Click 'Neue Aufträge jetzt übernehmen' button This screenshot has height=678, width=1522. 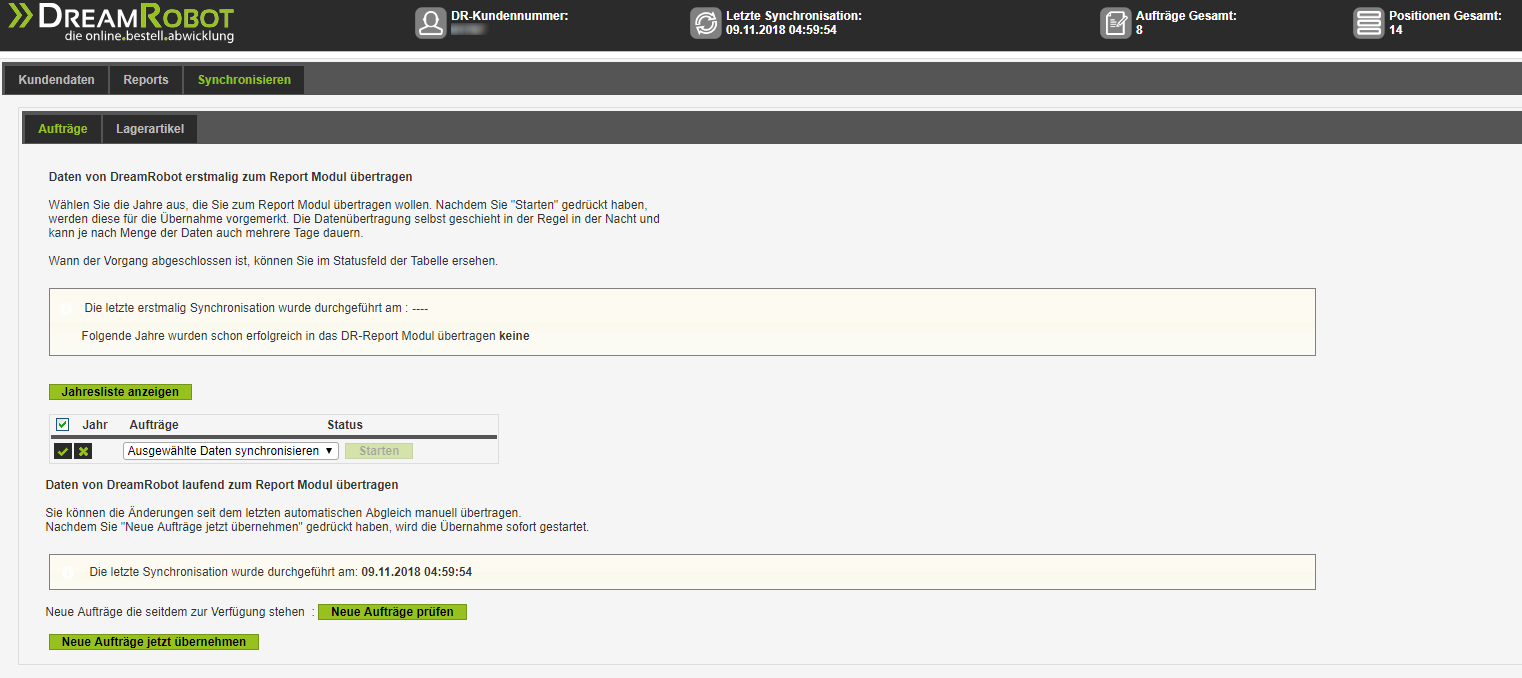(x=154, y=642)
